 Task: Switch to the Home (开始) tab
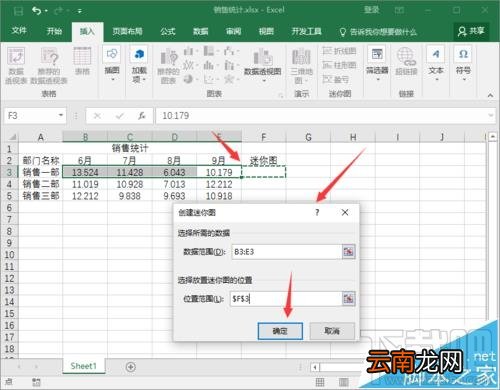pyautogui.click(x=54, y=31)
